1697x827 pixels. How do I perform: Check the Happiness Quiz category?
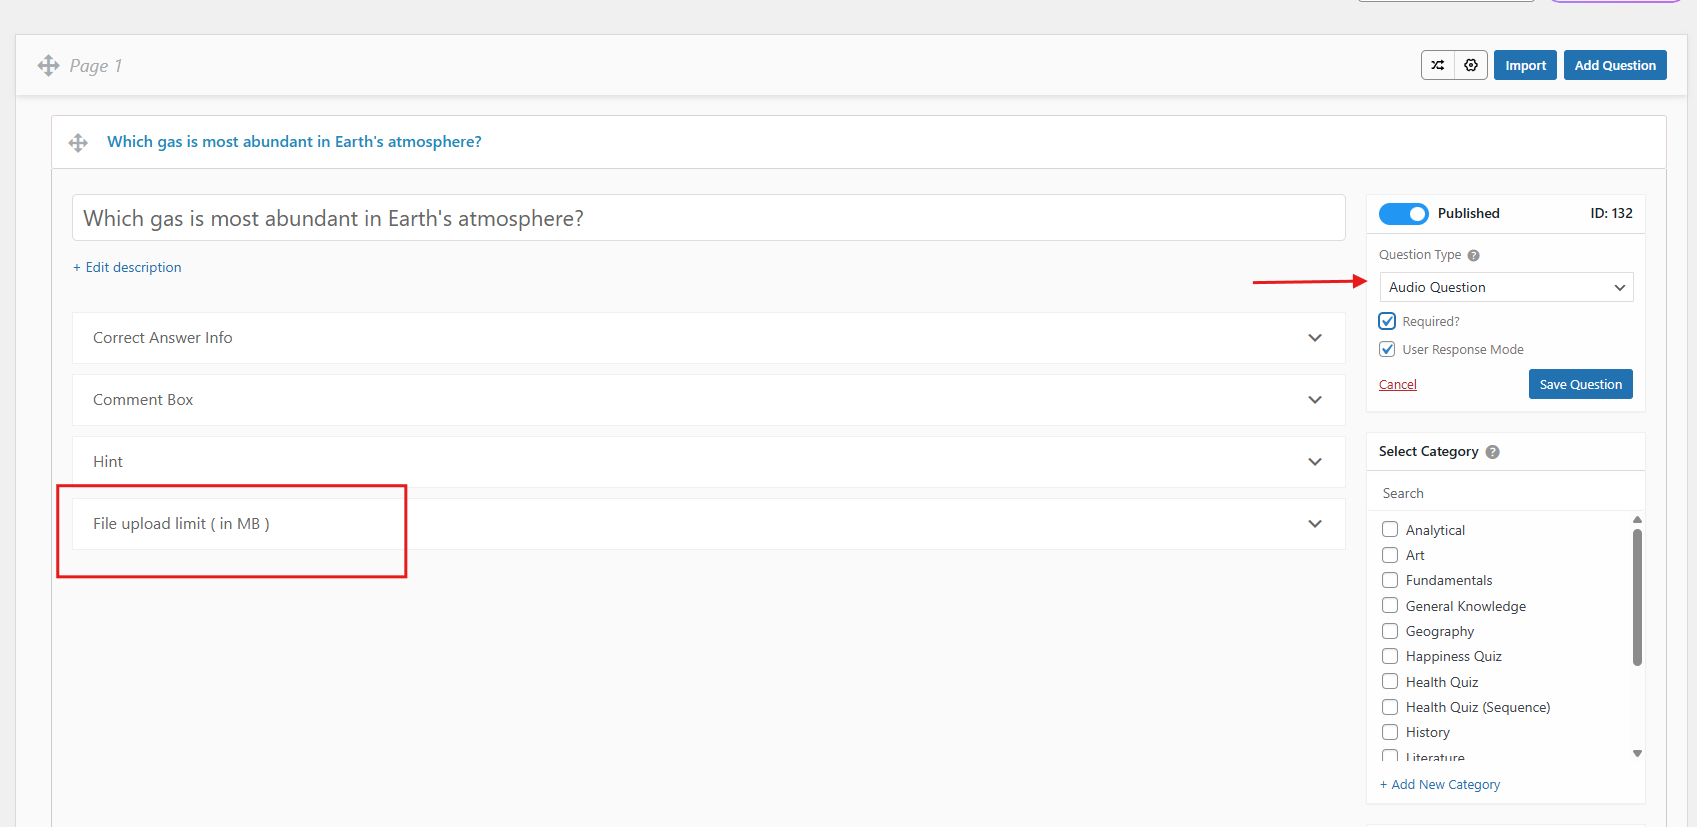tap(1390, 656)
